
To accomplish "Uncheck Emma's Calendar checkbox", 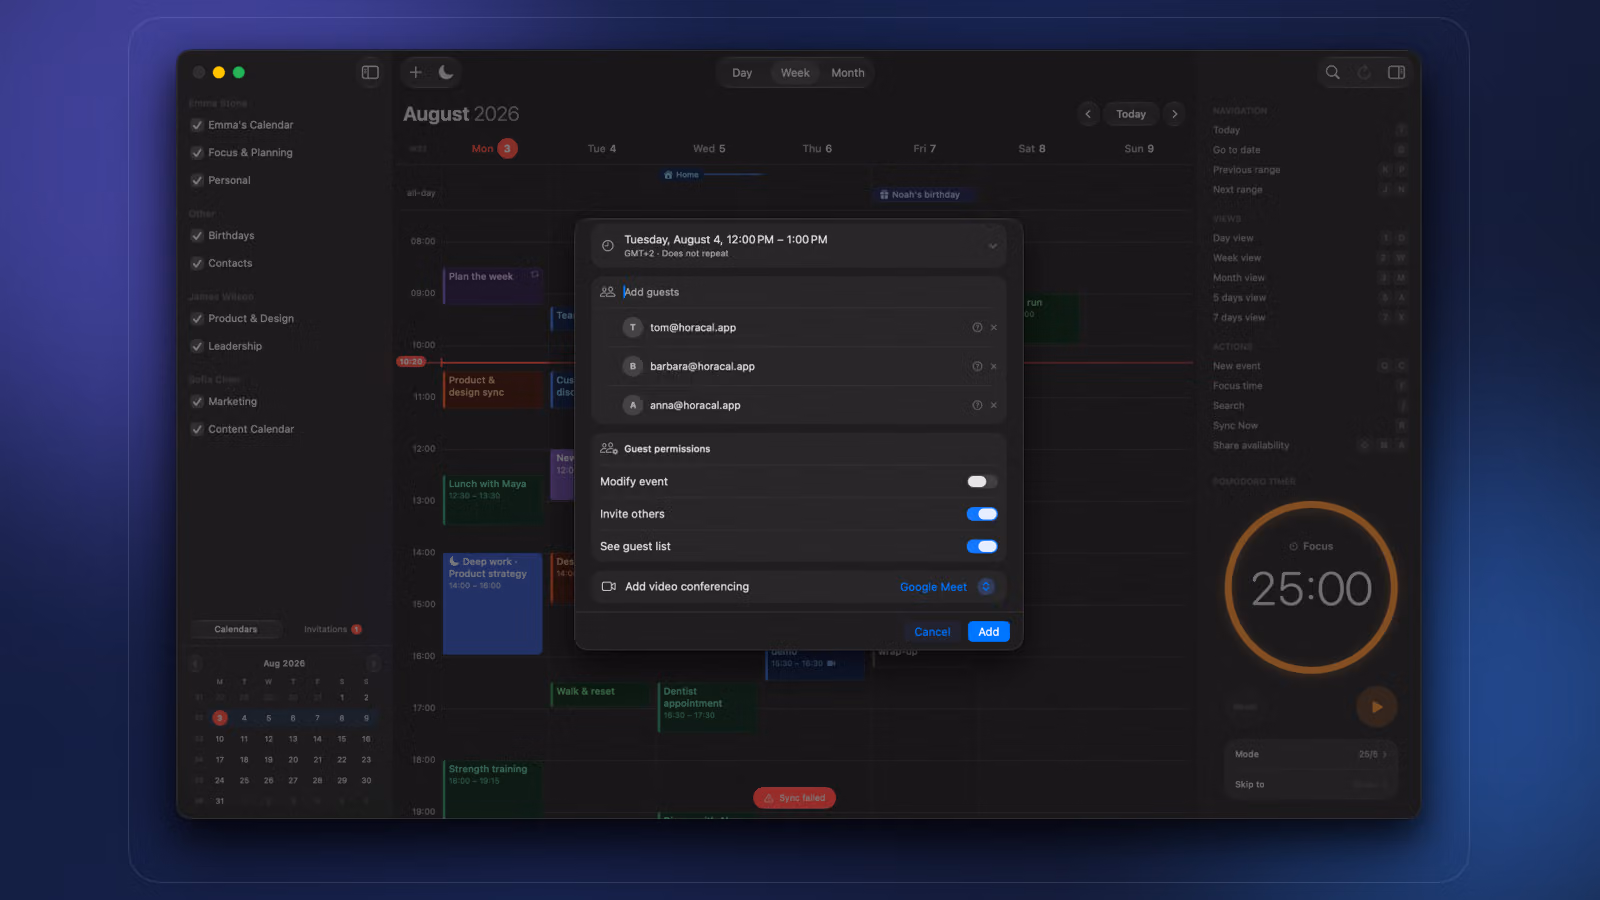I will point(197,125).
